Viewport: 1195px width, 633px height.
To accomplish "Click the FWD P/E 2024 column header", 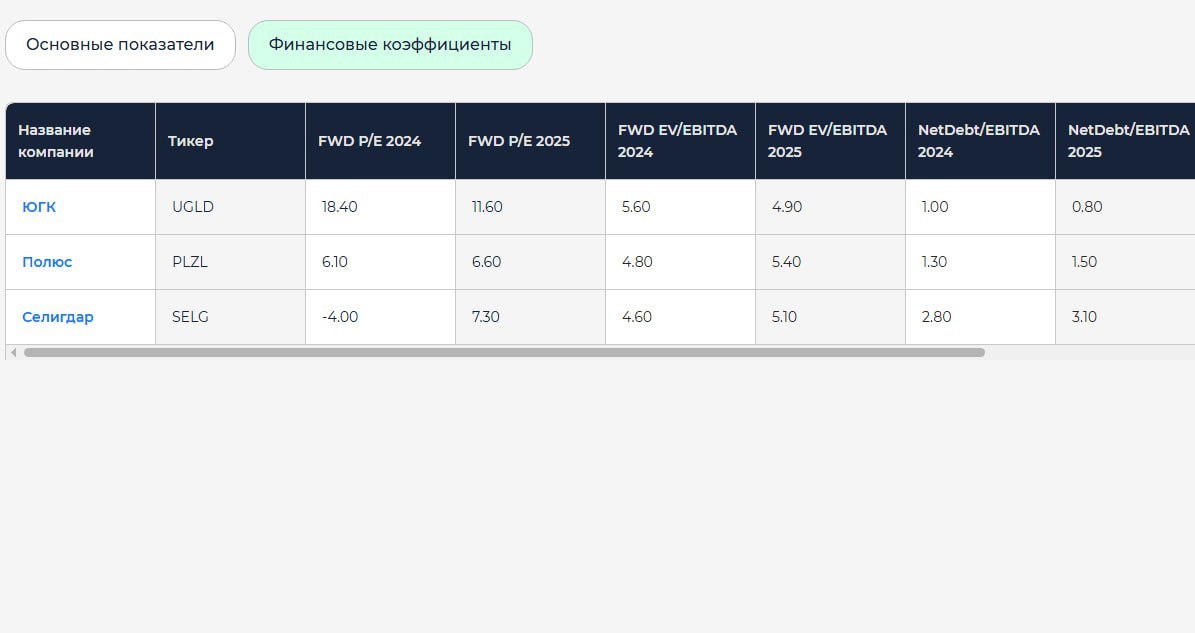I will (x=380, y=141).
